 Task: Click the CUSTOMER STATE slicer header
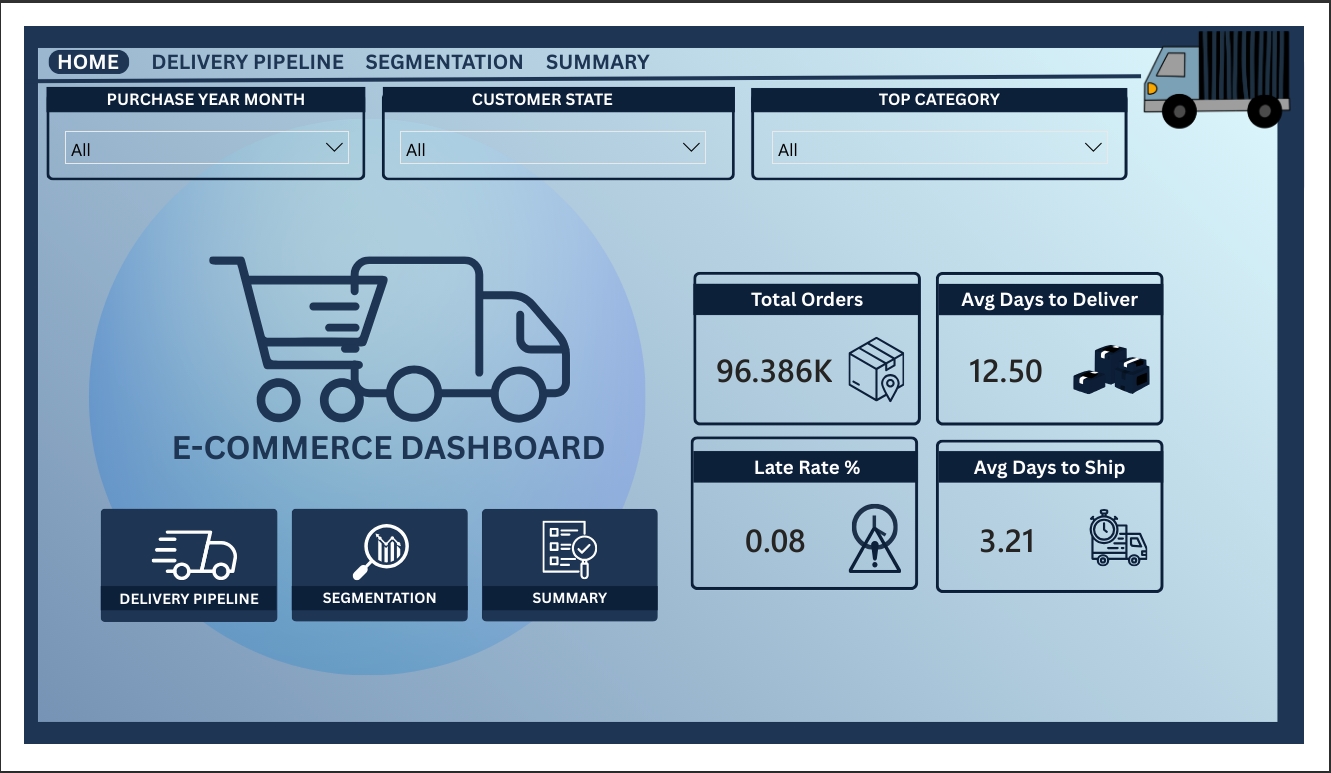[559, 99]
